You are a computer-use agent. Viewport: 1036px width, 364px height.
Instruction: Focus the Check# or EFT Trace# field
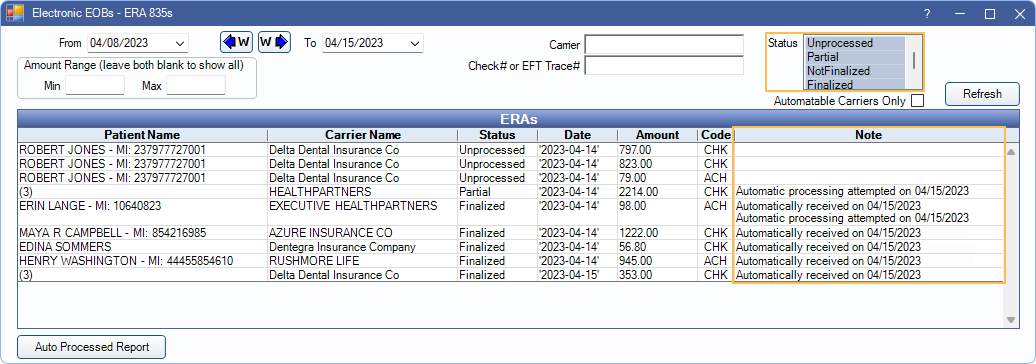[664, 65]
